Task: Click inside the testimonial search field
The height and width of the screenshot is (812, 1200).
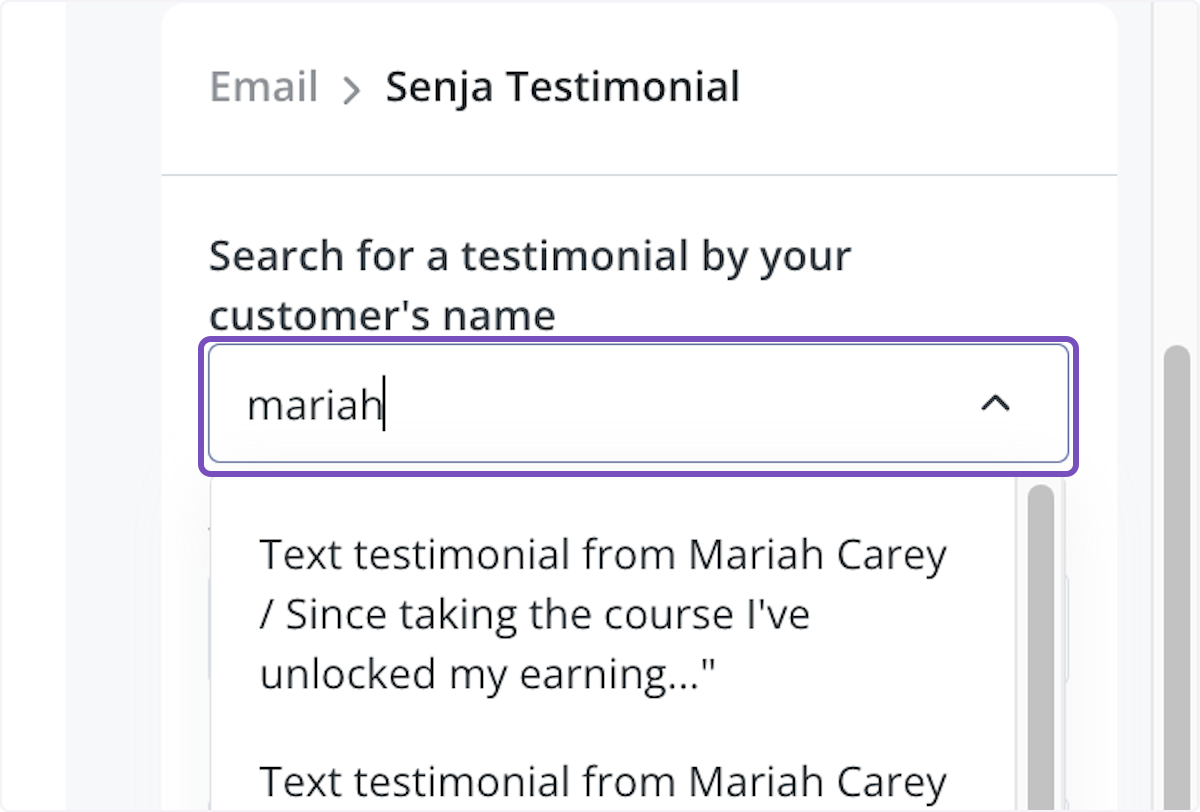Action: pyautogui.click(x=600, y=403)
